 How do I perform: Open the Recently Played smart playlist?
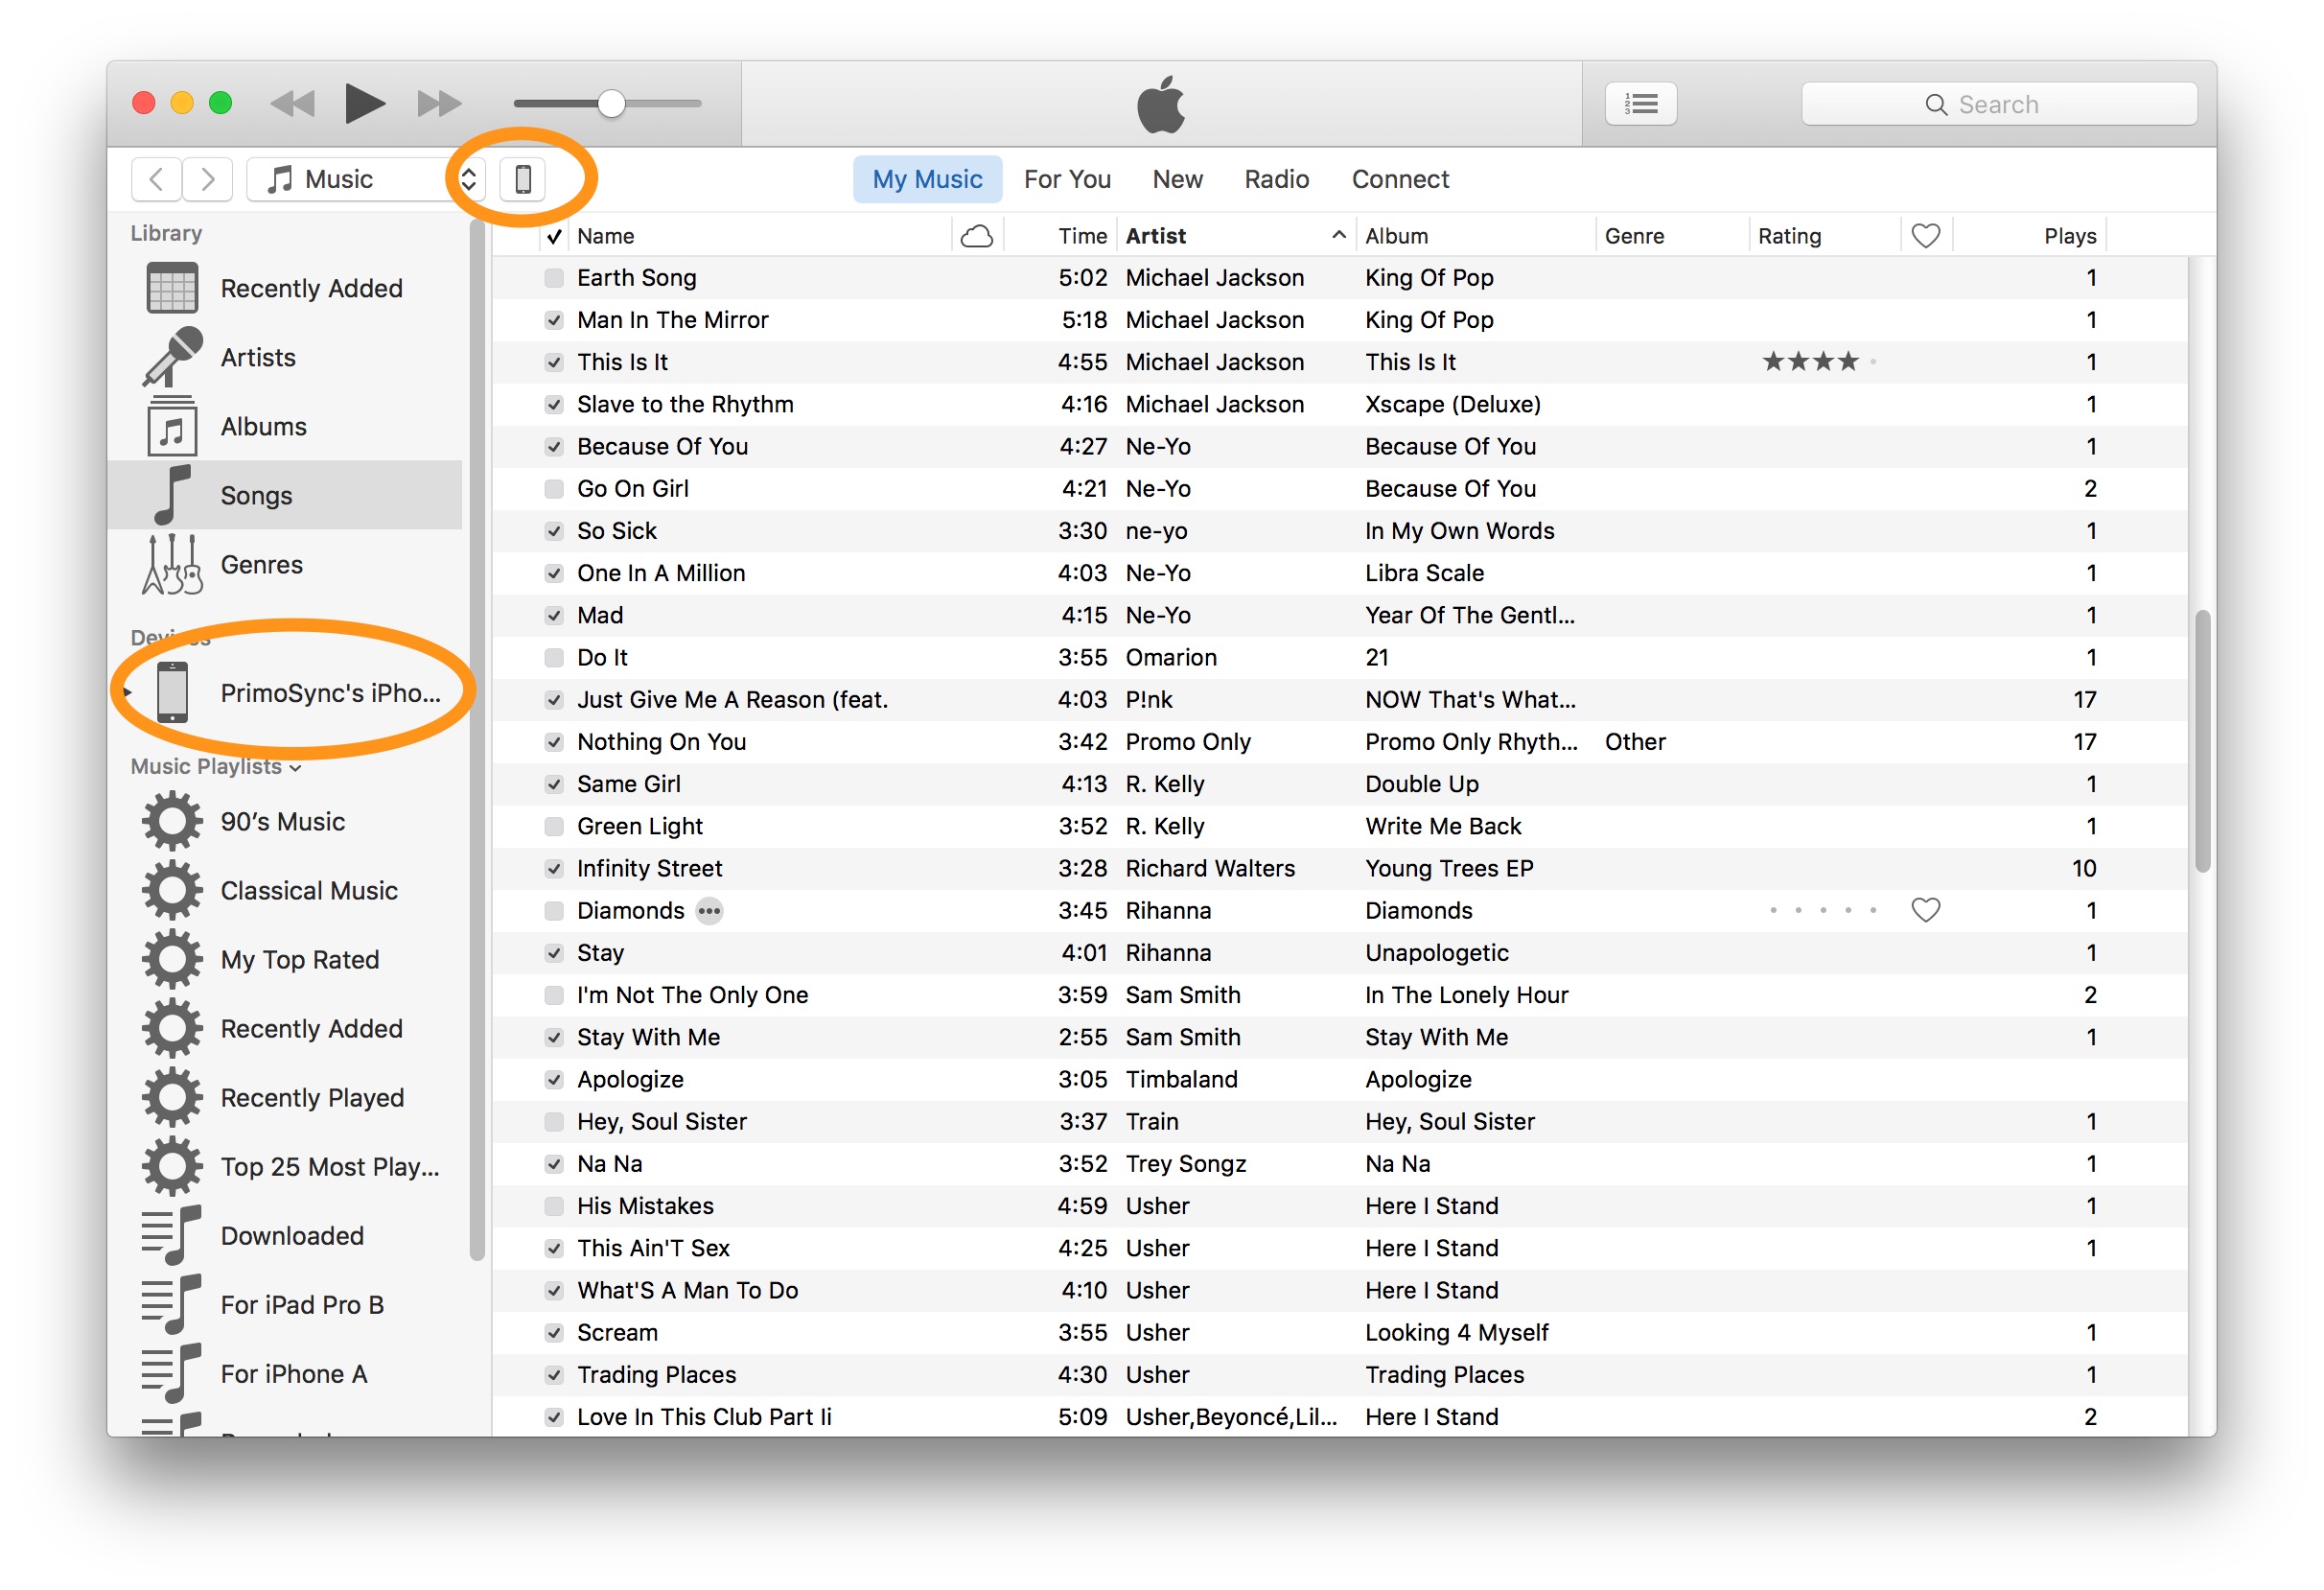point(285,1097)
